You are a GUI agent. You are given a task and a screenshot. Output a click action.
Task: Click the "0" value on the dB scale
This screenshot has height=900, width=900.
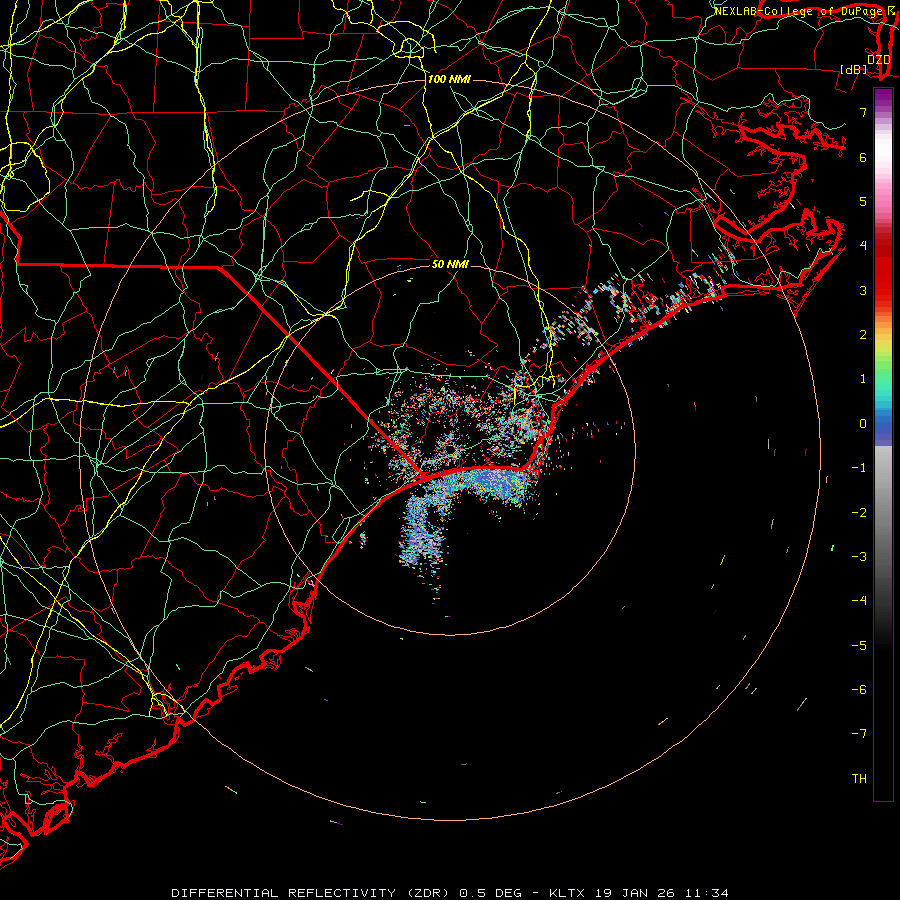[863, 424]
